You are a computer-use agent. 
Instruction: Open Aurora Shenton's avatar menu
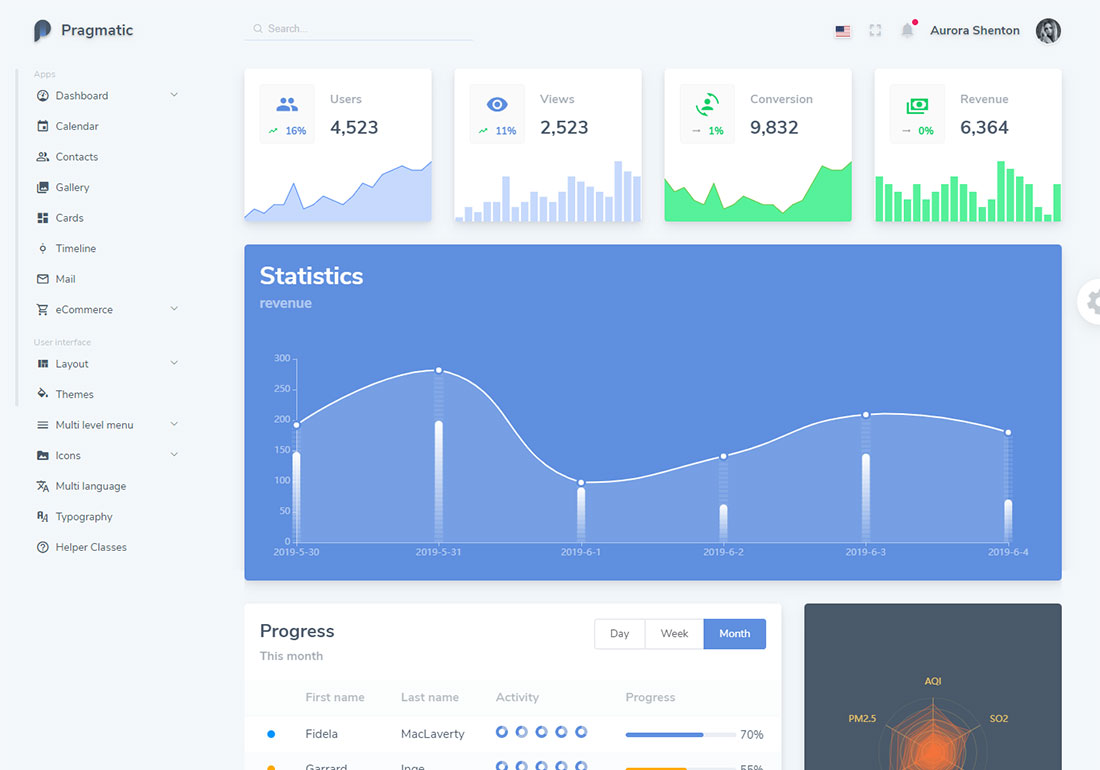coord(1048,30)
